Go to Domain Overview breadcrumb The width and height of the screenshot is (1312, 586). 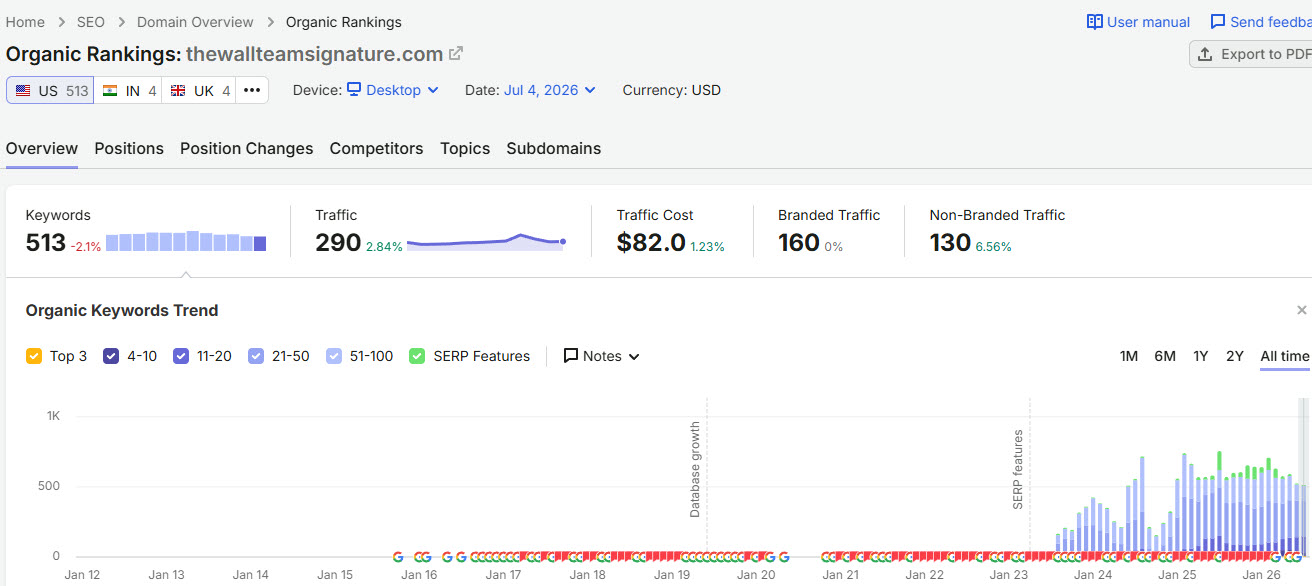click(195, 22)
